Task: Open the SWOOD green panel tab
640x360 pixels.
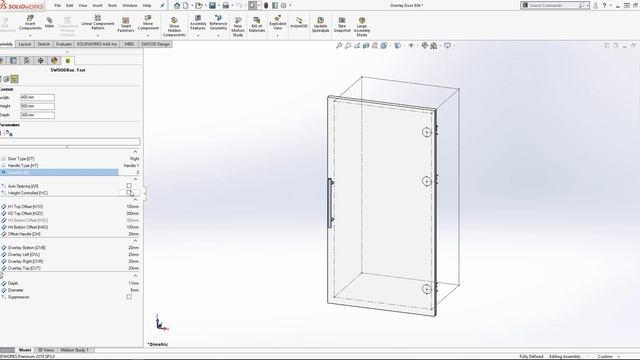Action: pos(68,60)
